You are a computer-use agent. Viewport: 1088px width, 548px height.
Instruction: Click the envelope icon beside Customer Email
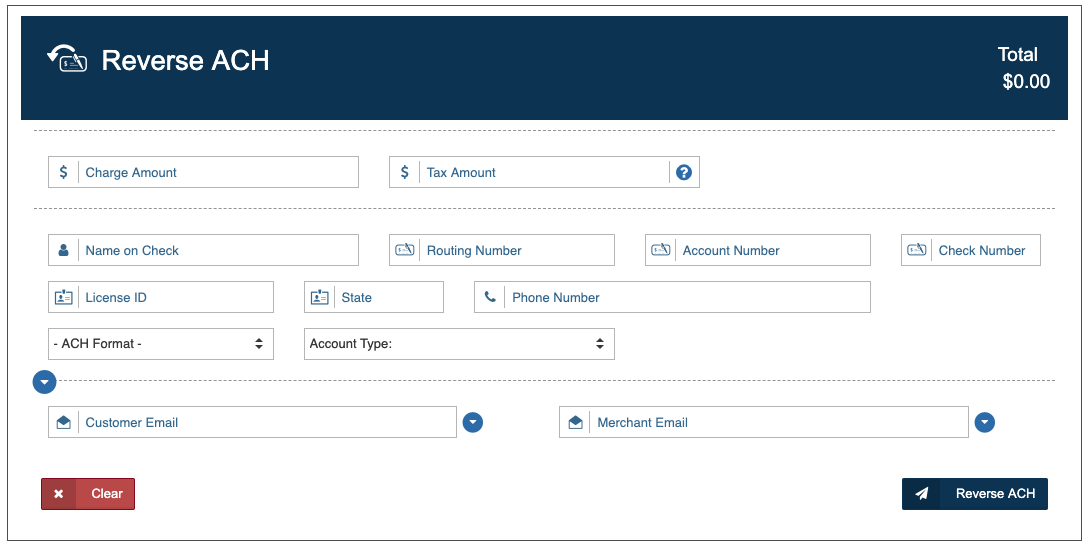click(64, 422)
